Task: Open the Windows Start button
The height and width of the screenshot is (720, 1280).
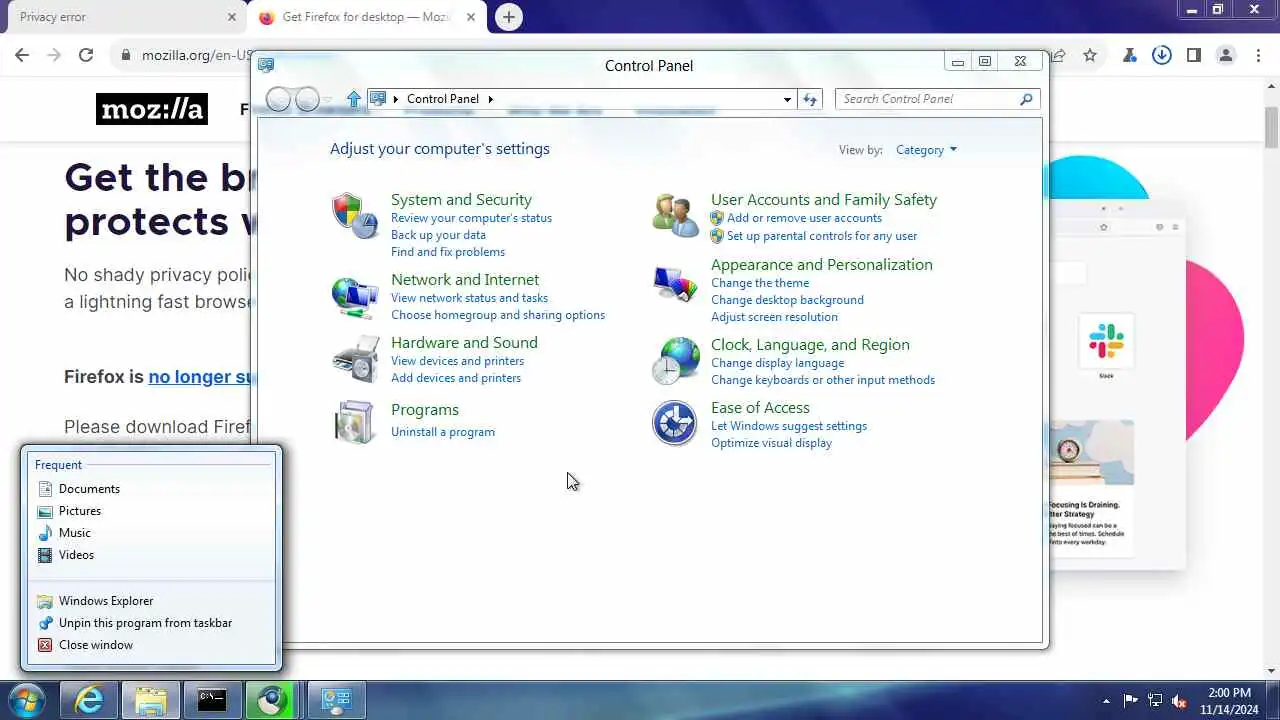Action: pos(27,700)
